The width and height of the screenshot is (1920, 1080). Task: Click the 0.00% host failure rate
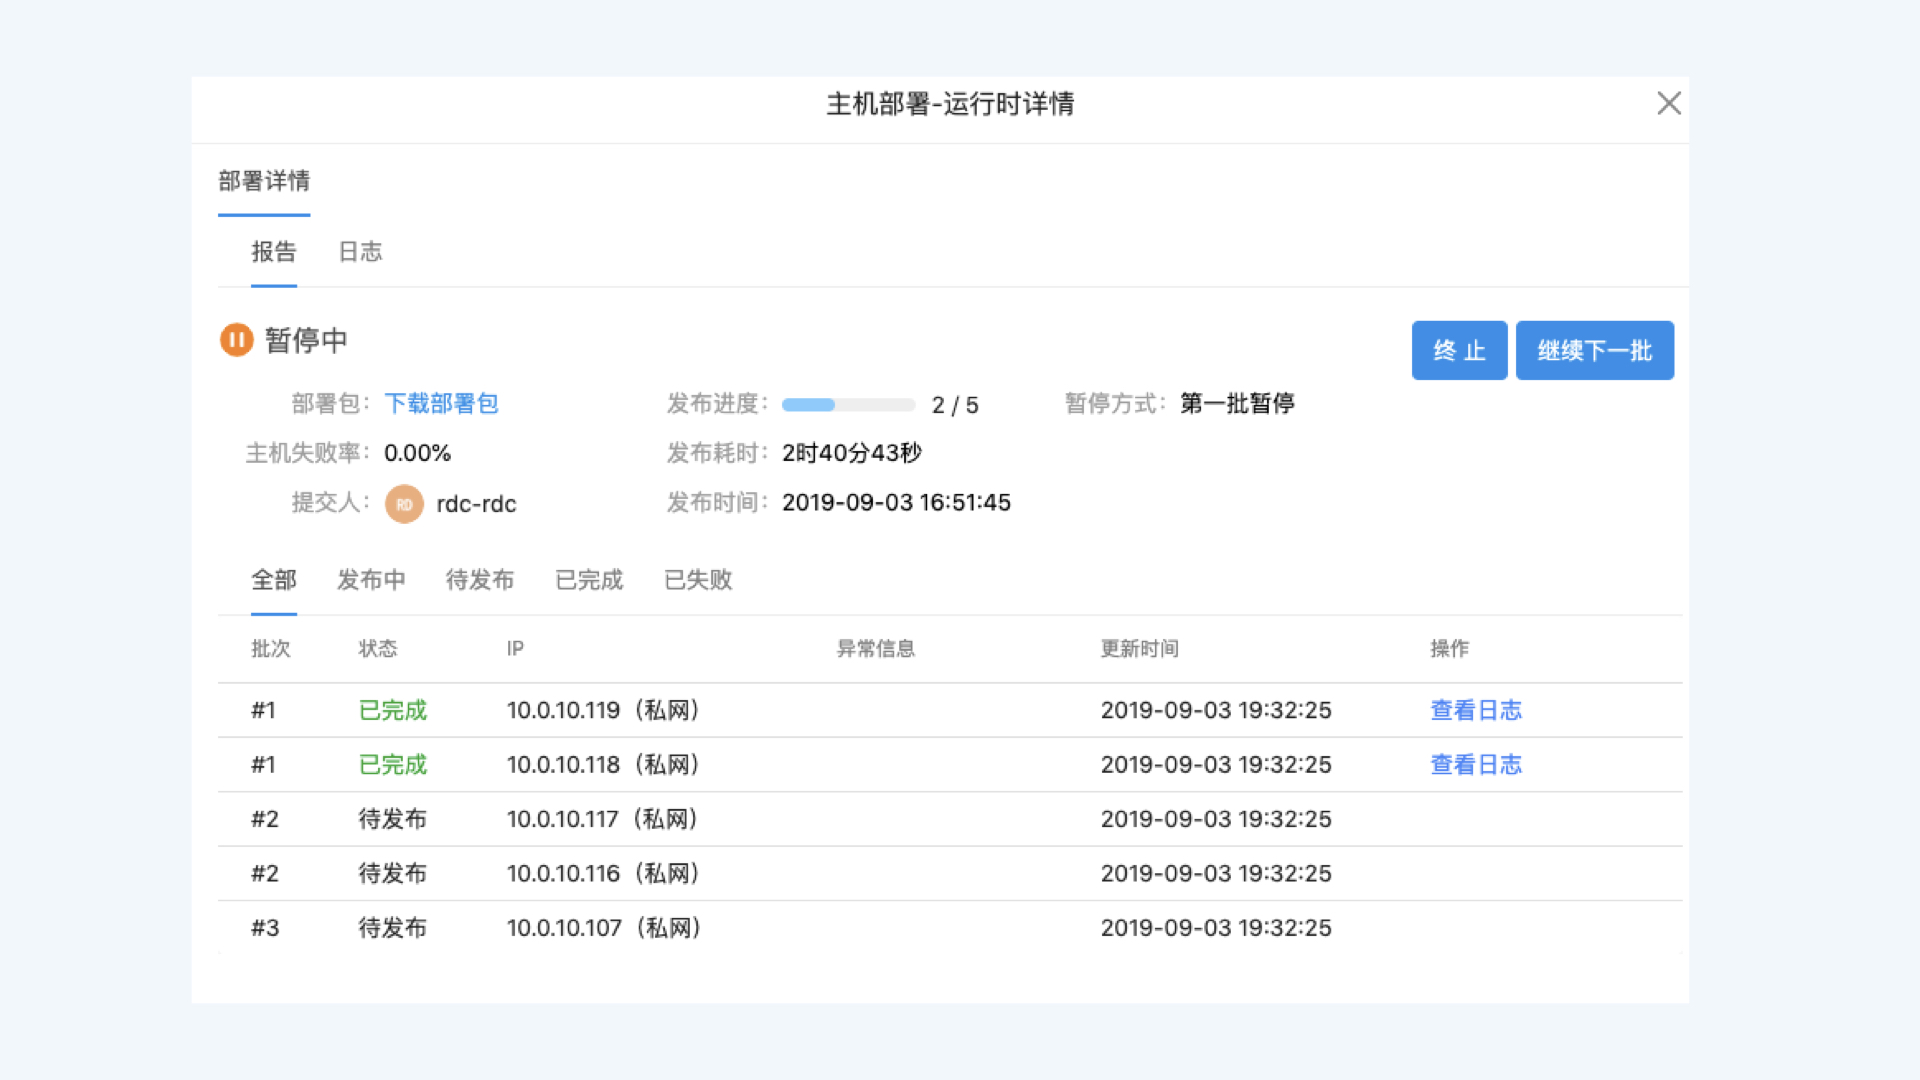click(417, 453)
